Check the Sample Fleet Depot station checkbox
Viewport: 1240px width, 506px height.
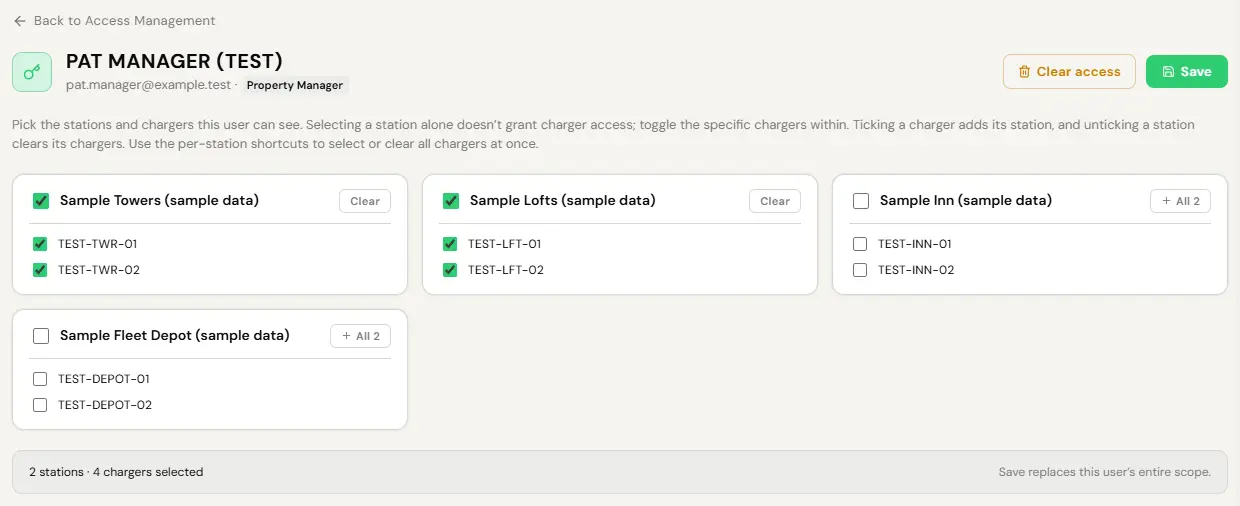click(41, 336)
